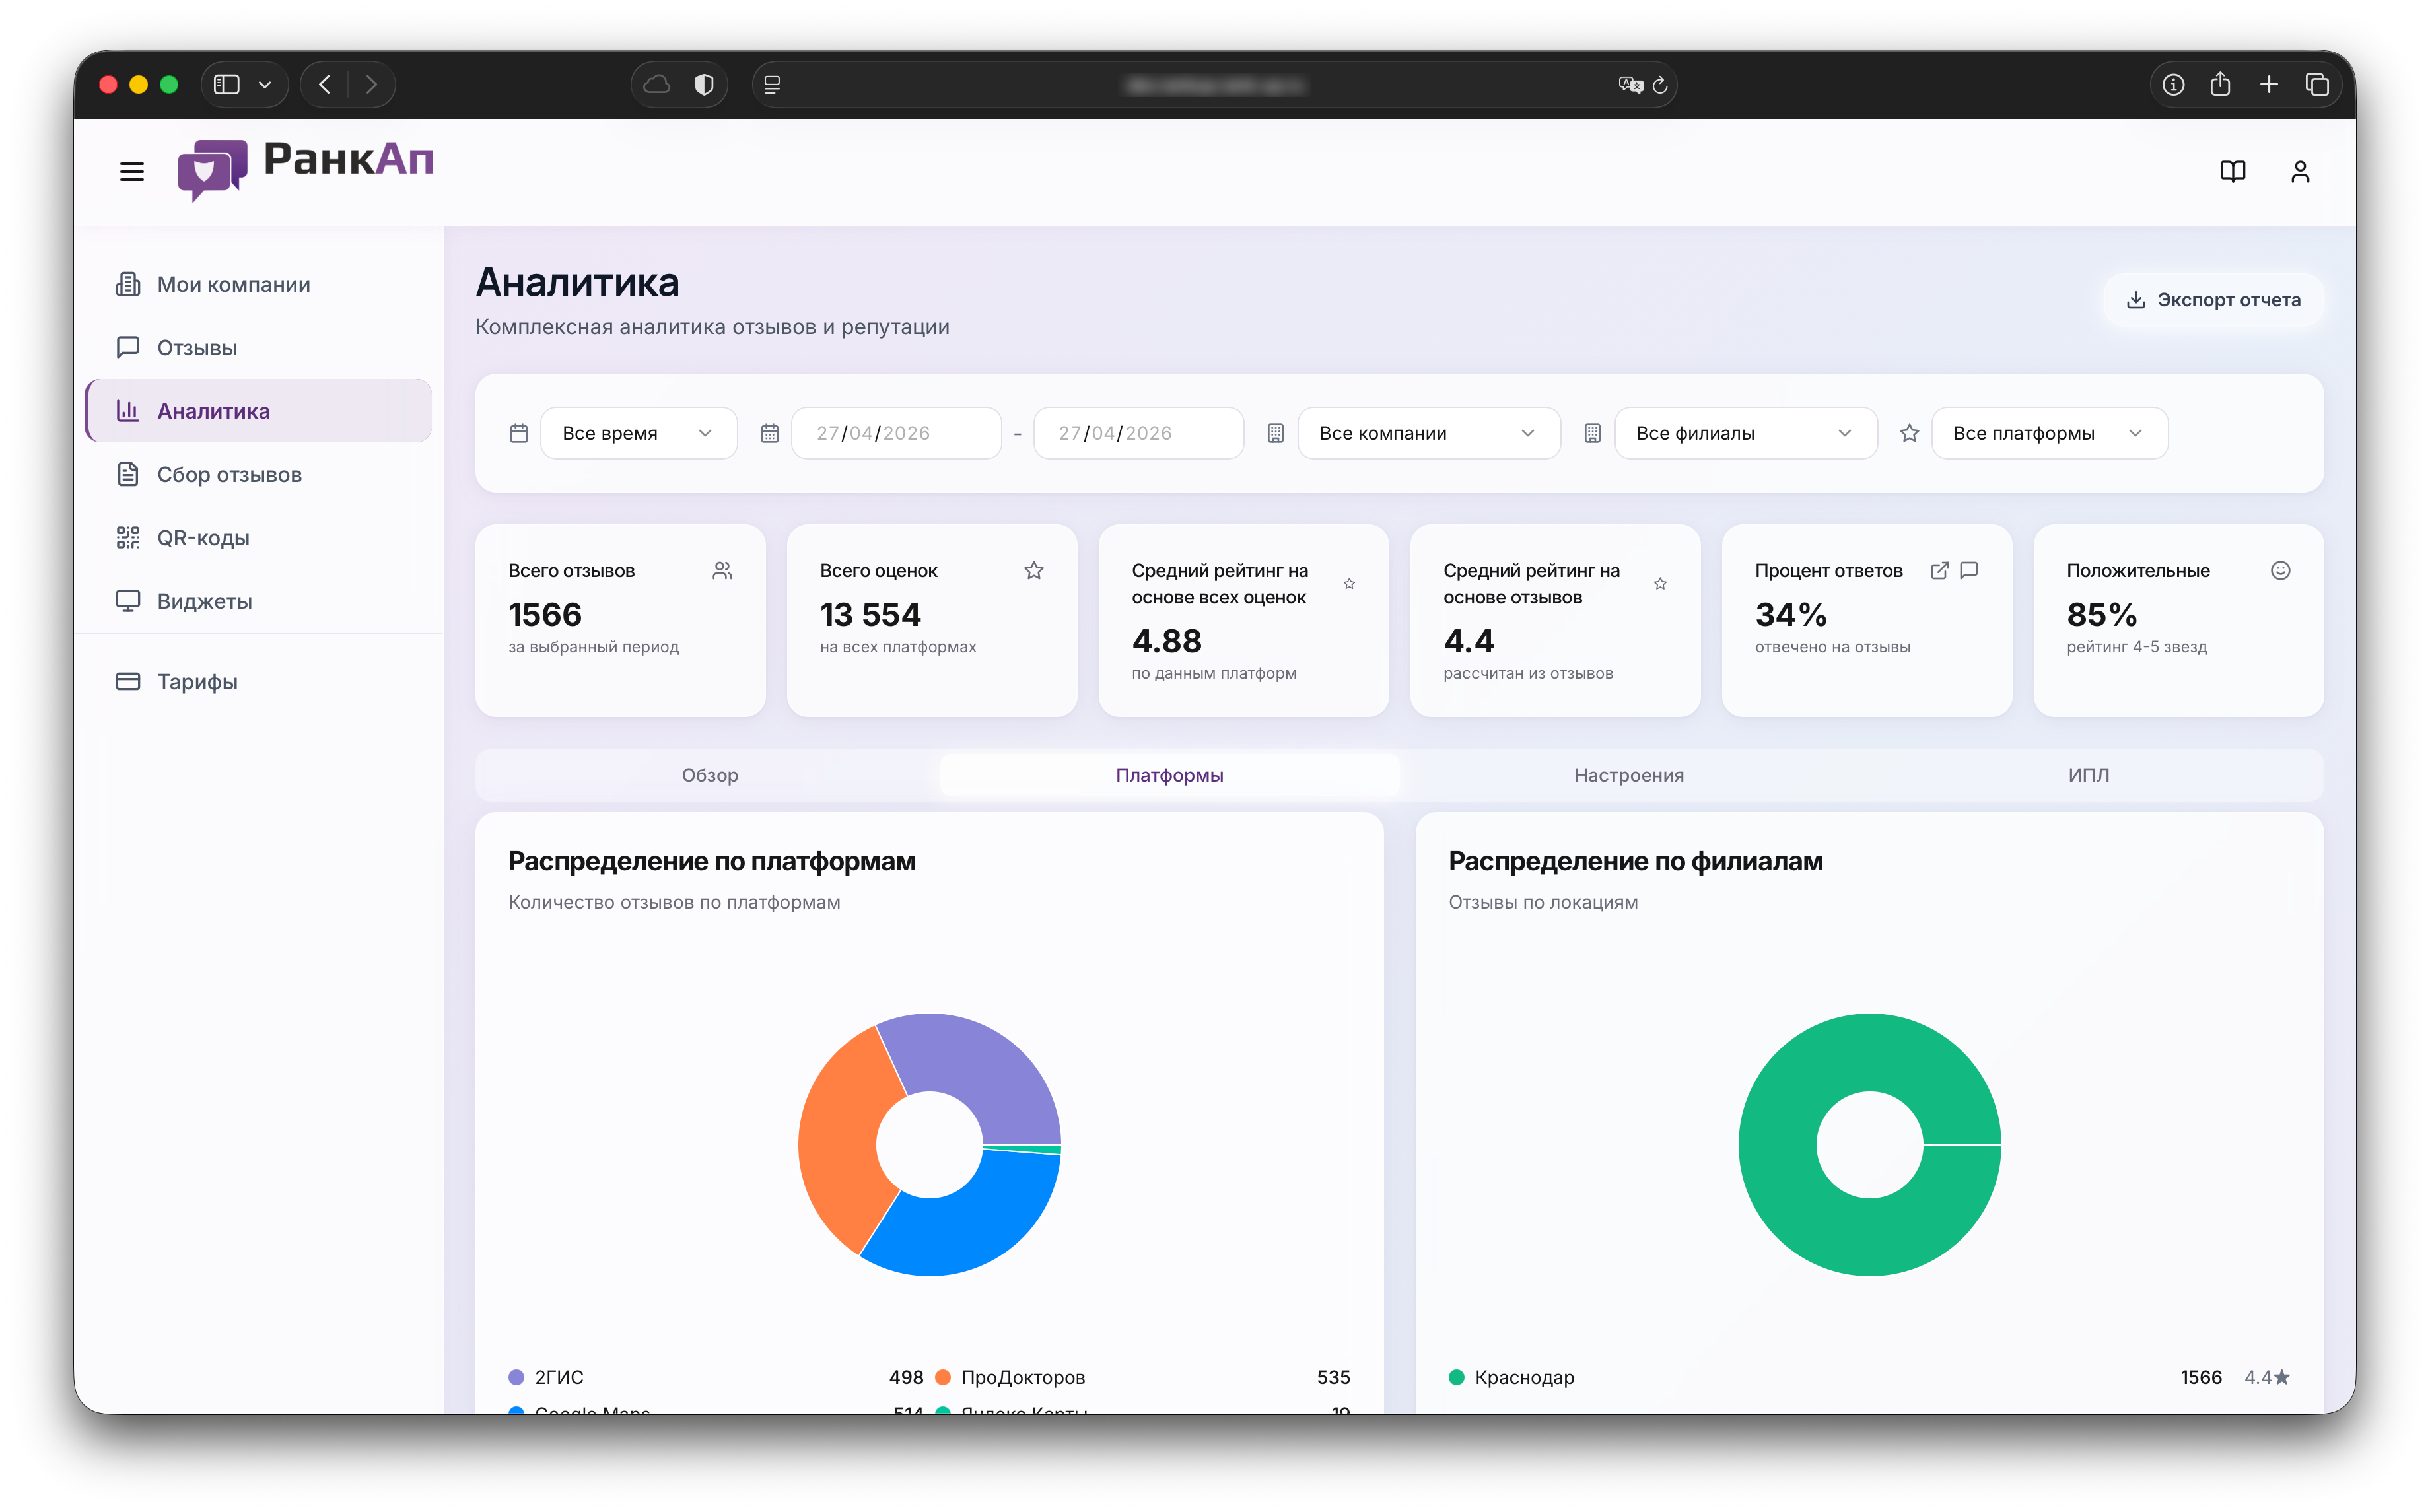This screenshot has height=1512, width=2430.
Task: Expand Все компании dropdown
Action: click(1428, 433)
